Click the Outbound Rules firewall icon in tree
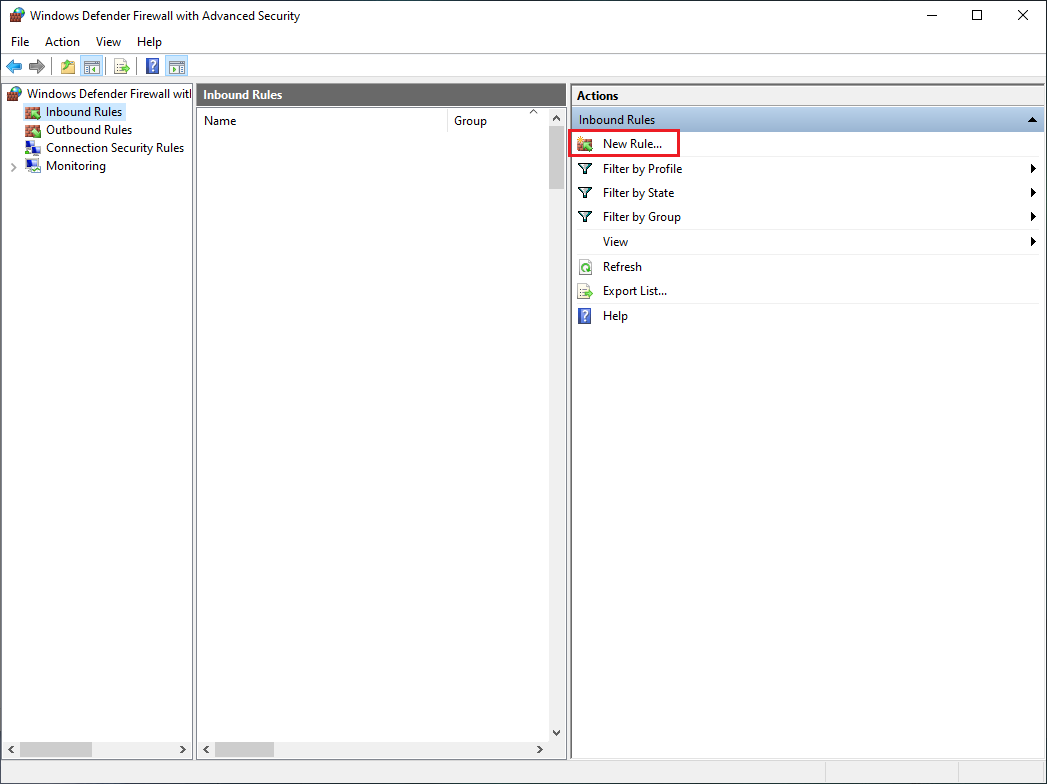 point(33,130)
